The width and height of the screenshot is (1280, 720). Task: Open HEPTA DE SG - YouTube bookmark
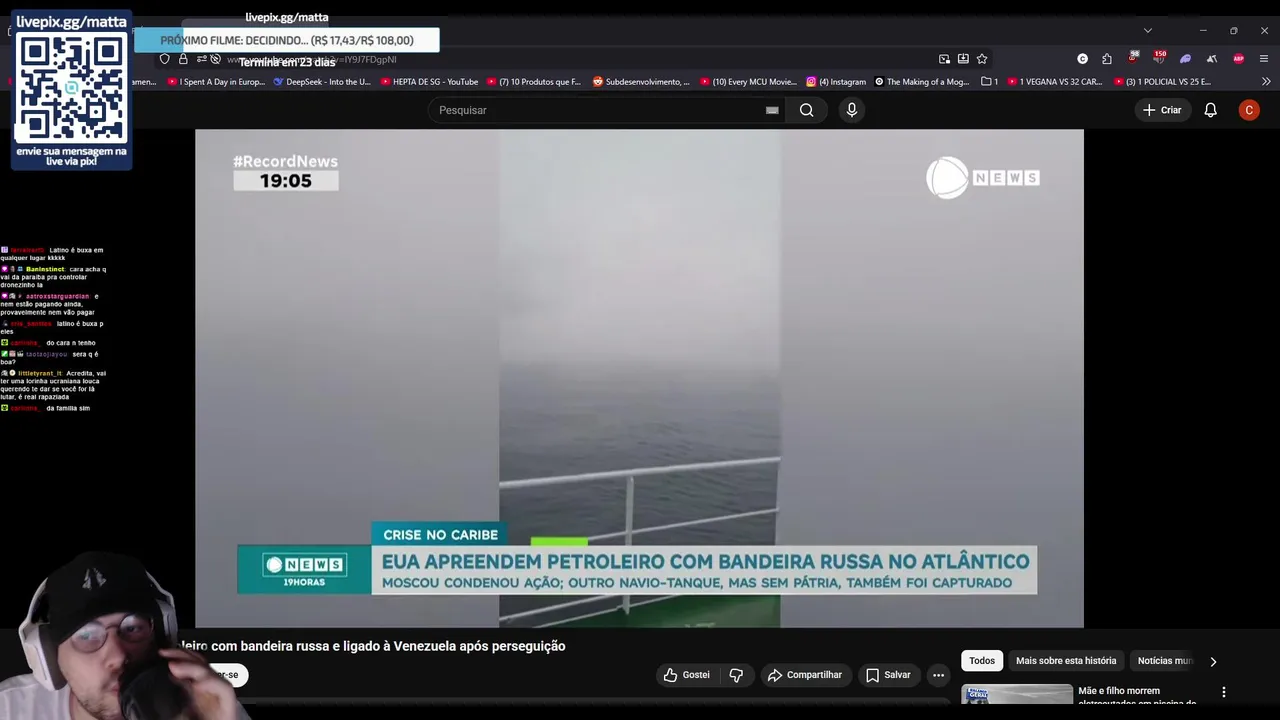coord(428,82)
